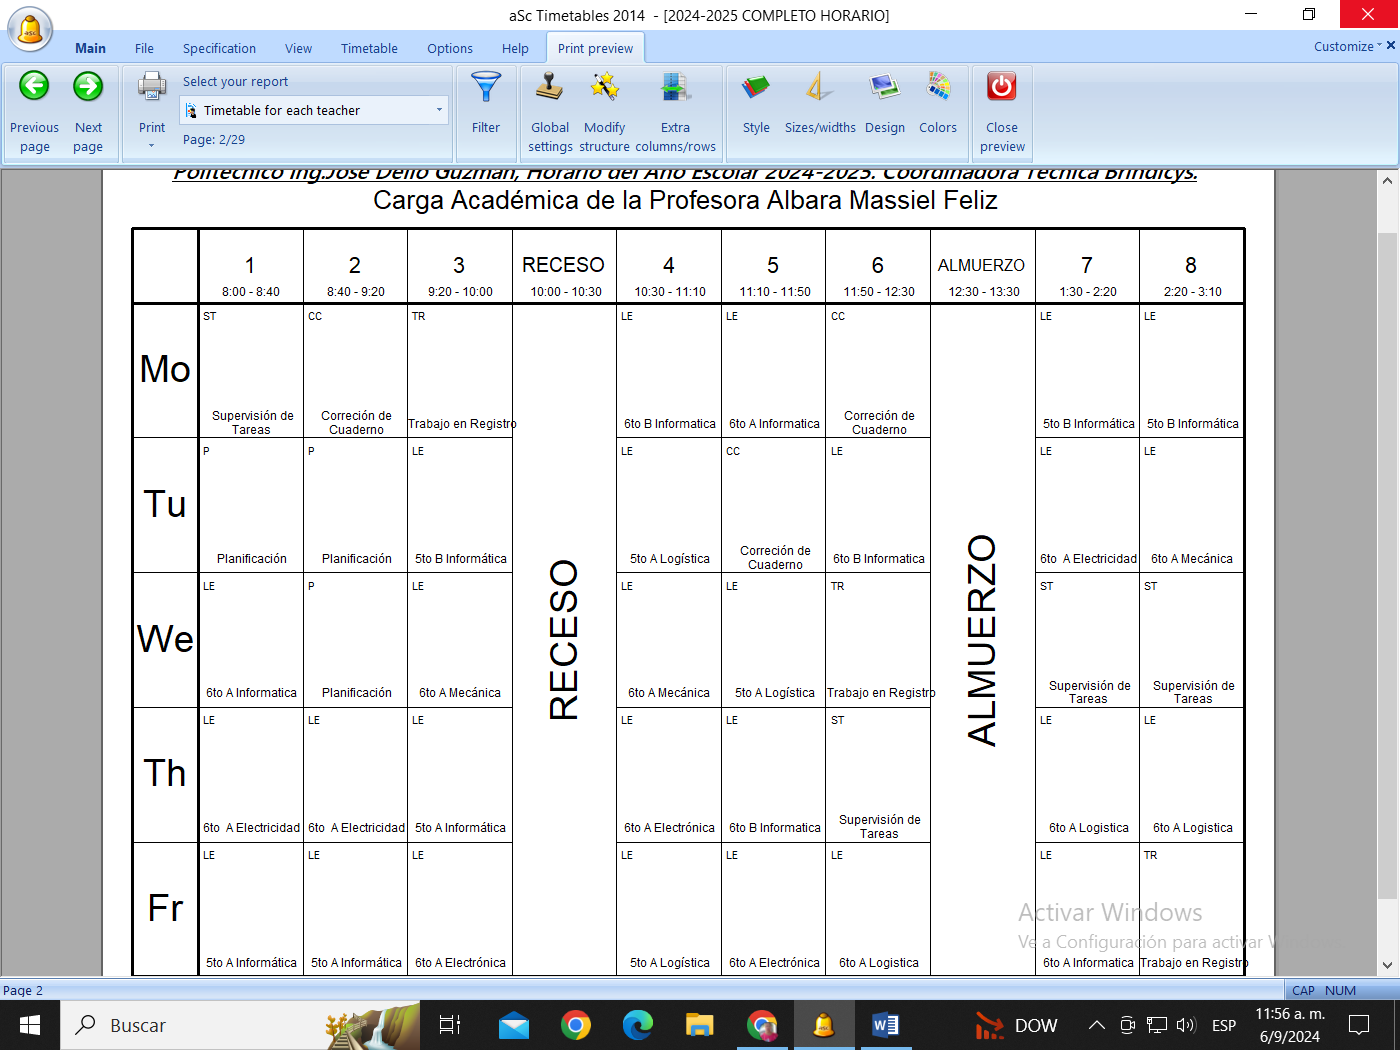This screenshot has width=1400, height=1050.
Task: Click Thursday '6to B Informatica' cell
Action: [x=774, y=775]
